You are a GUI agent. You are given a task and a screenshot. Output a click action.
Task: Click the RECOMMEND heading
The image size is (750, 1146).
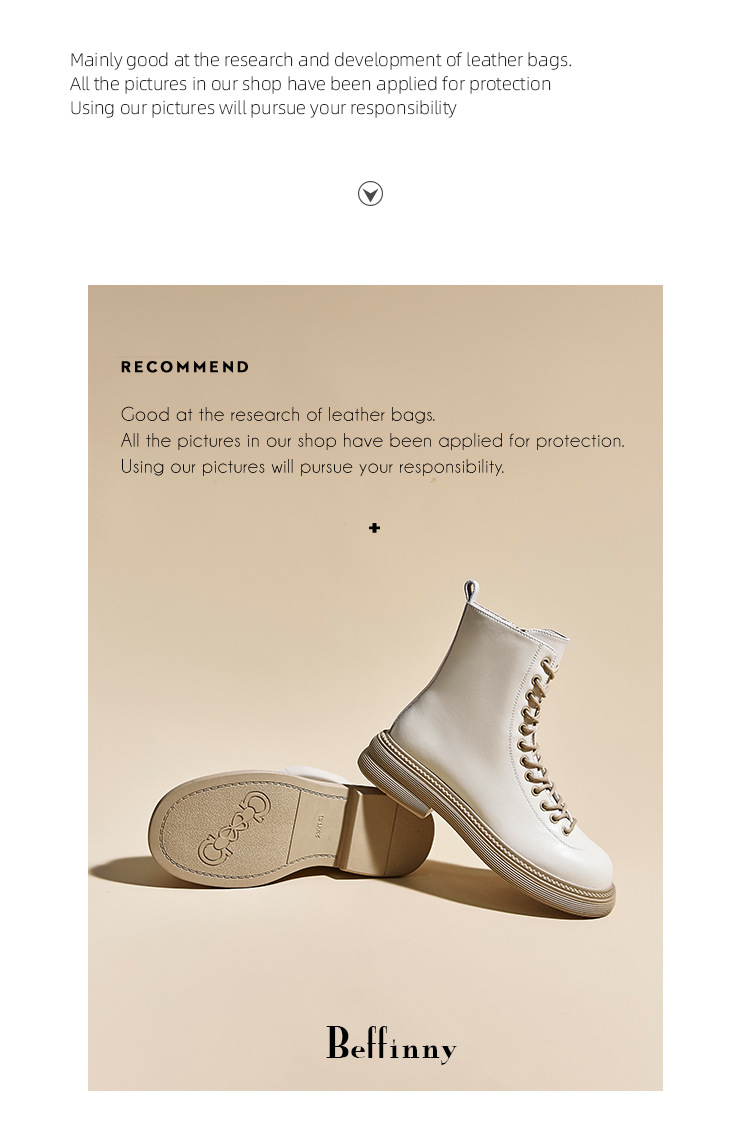(185, 367)
